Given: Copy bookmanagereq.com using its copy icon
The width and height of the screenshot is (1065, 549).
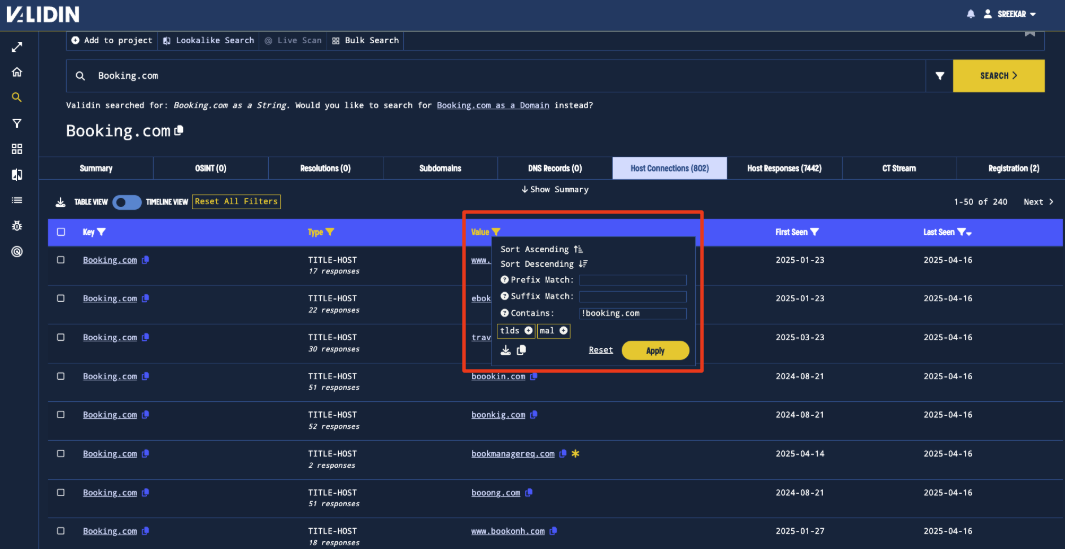Looking at the screenshot, I should point(562,453).
